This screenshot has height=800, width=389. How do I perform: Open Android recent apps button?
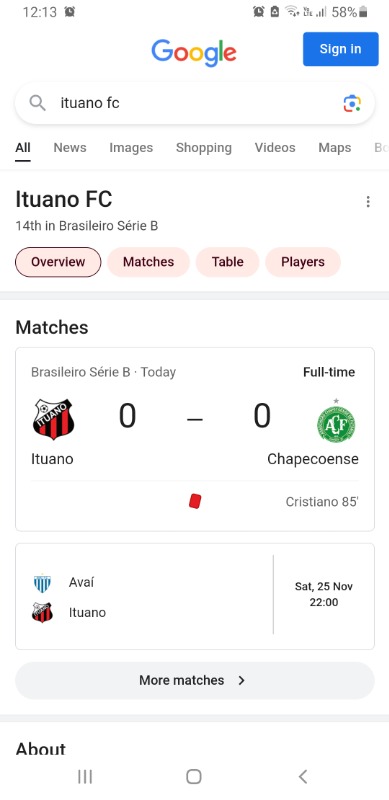pyautogui.click(x=85, y=777)
